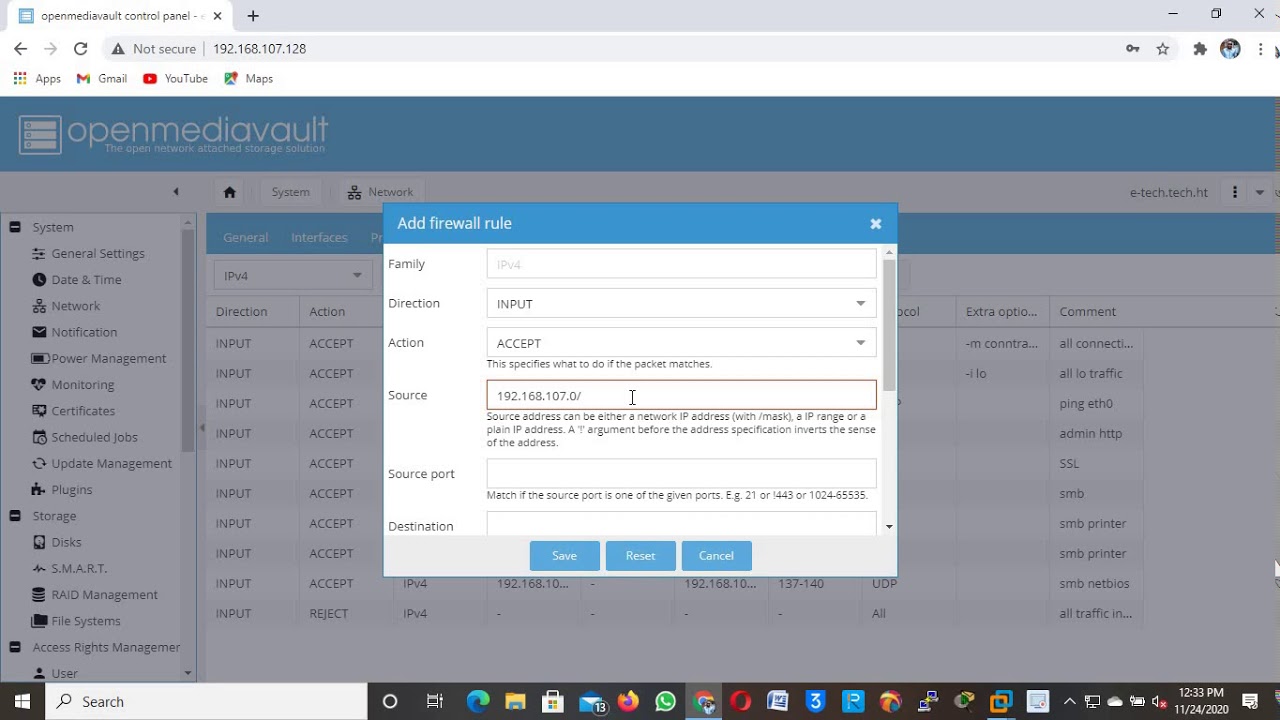Open the Apps shortcut in bookmarks bar
Viewport: 1280px width, 720px height.
[37, 78]
